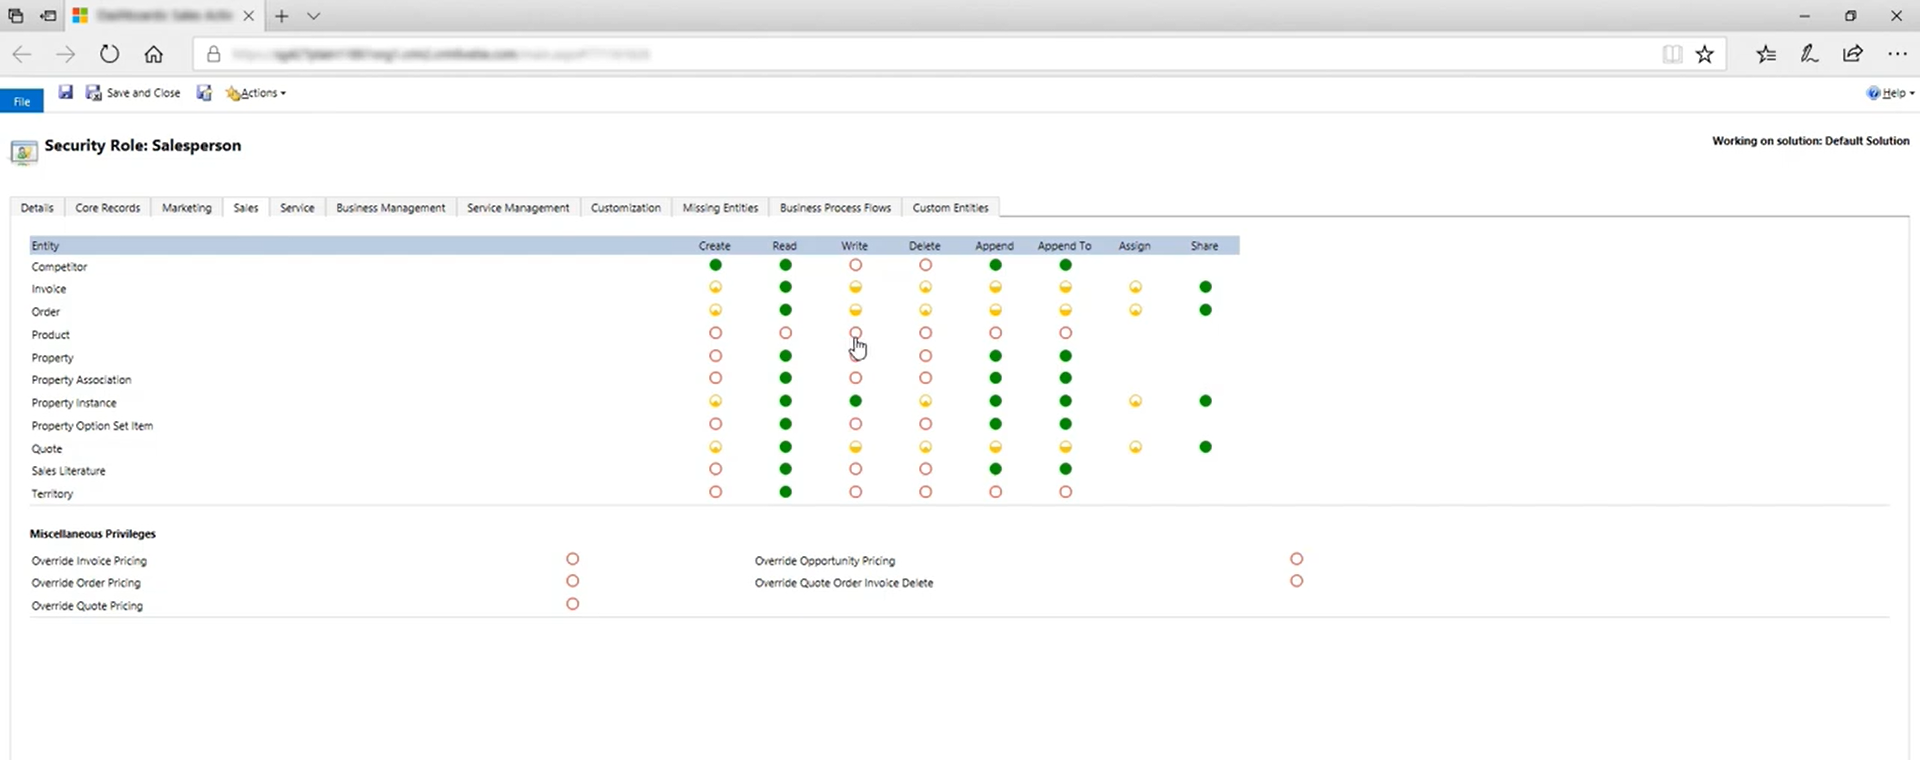Screen dimensions: 1920x760
Task: Open Business Process Flows tab
Action: 835,208
